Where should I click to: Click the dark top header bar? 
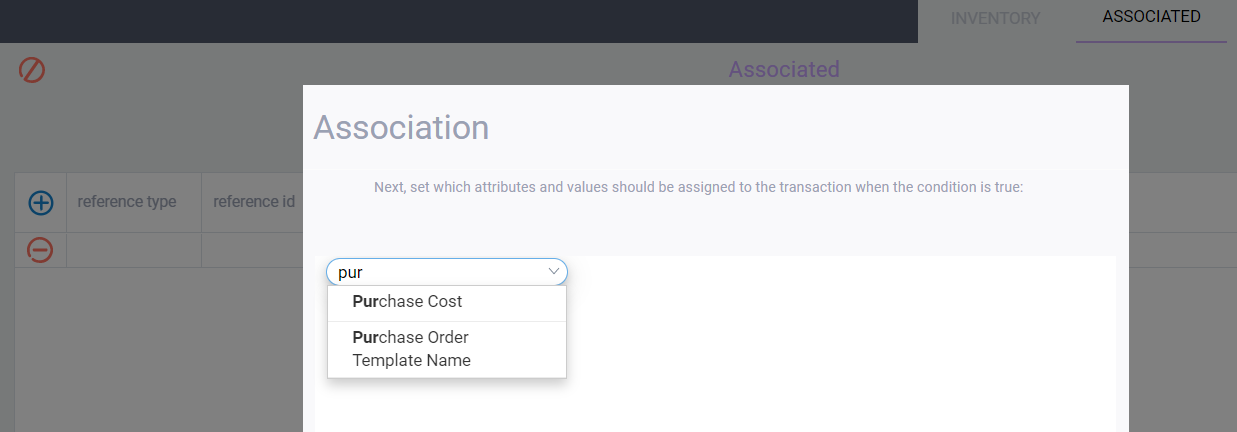tap(450, 20)
